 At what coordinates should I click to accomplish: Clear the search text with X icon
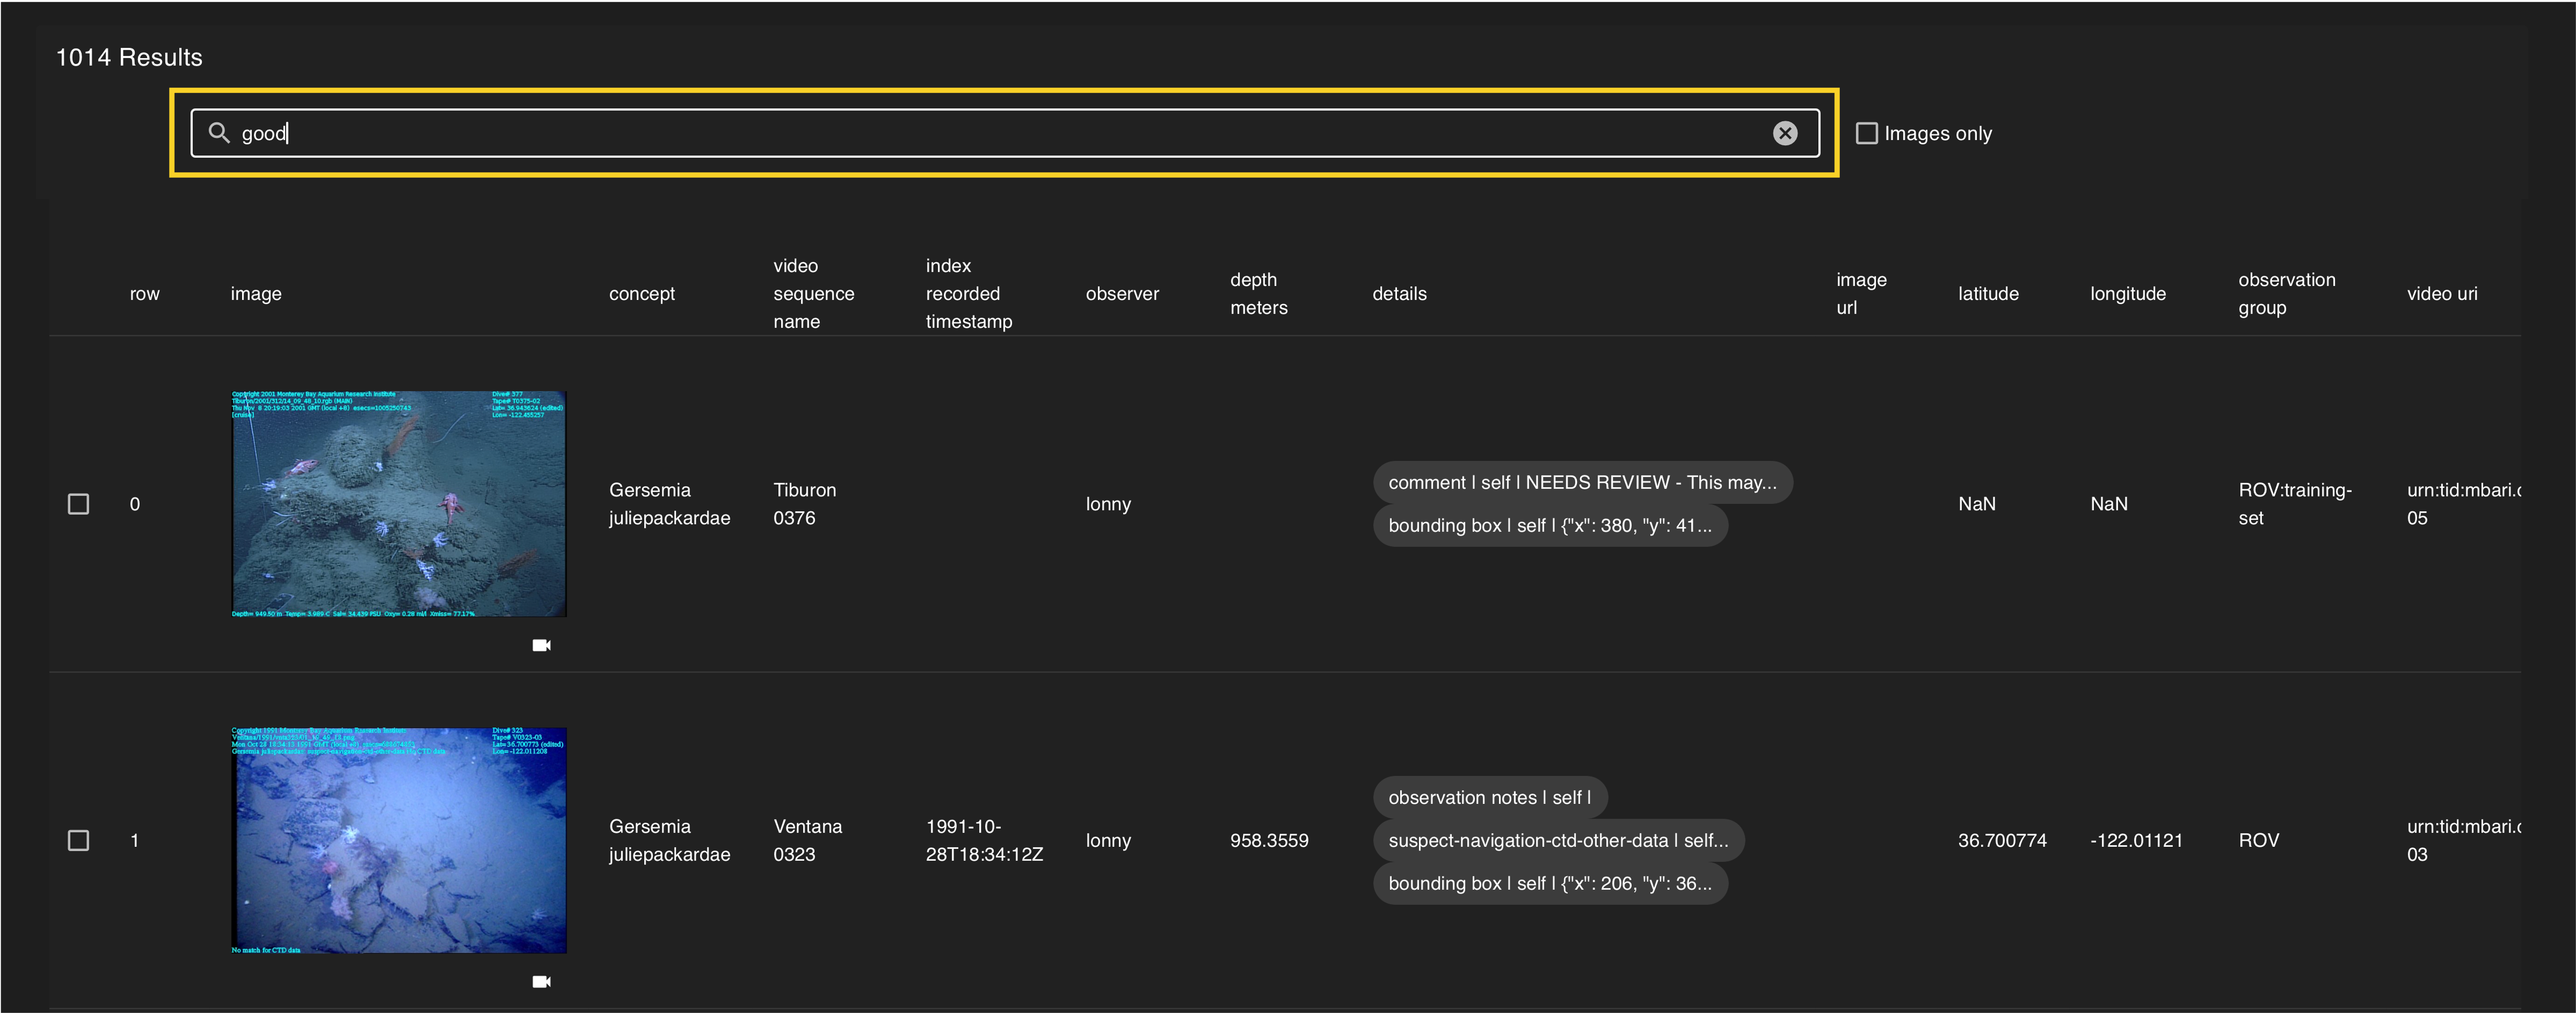[1784, 133]
